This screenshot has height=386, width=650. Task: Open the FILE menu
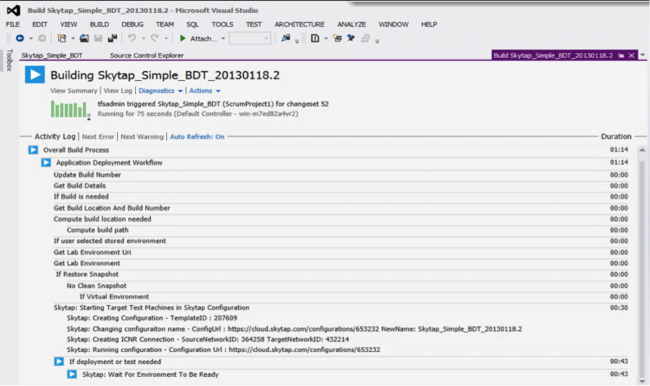[x=12, y=24]
